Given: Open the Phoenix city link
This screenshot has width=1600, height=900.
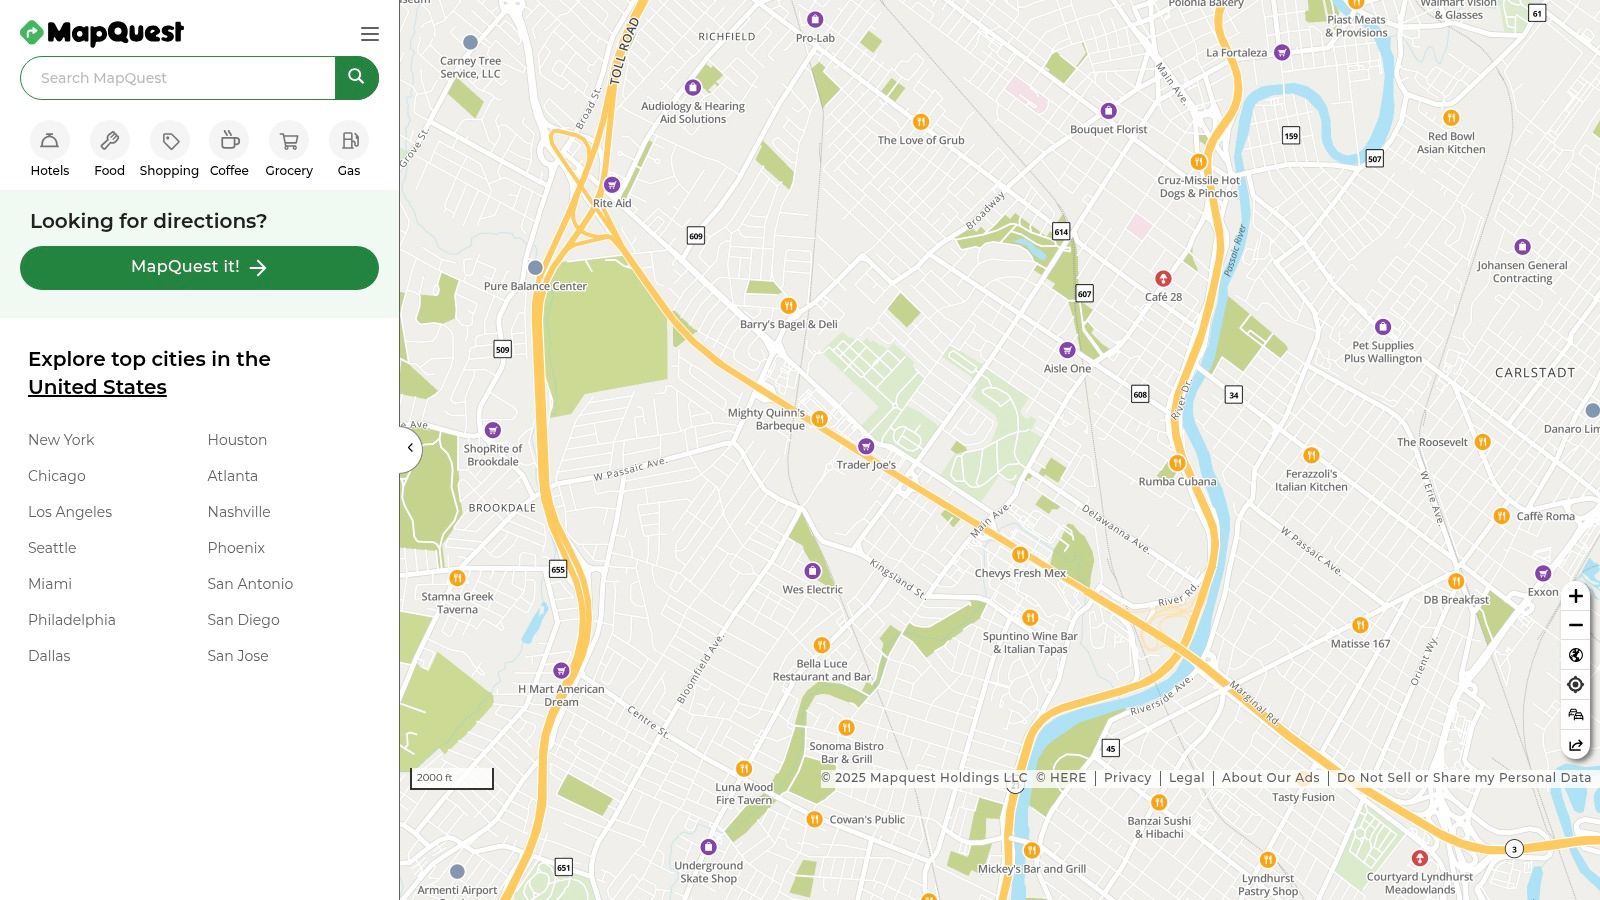Looking at the screenshot, I should 236,548.
